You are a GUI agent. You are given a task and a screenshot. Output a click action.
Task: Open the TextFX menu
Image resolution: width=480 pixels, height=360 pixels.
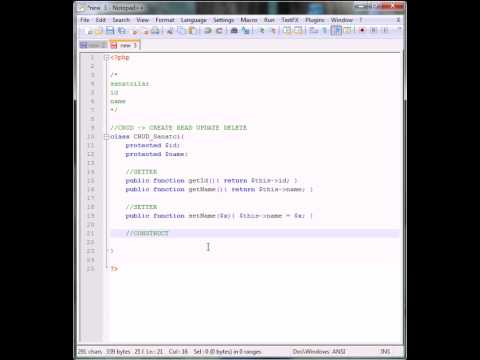tap(290, 20)
